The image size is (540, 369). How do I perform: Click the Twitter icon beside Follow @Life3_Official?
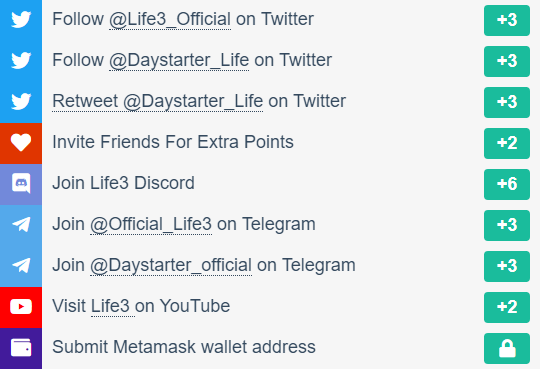[x=21, y=20]
